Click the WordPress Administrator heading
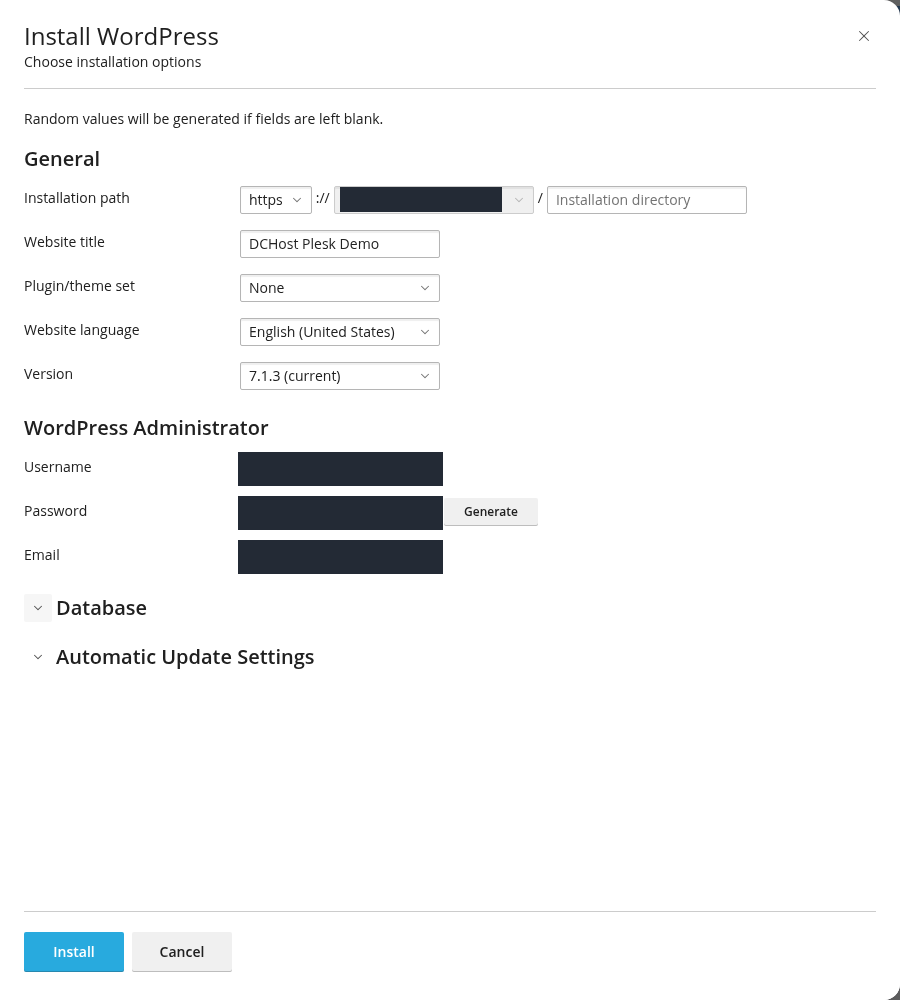Screen dimensions: 900x1000 click(146, 428)
